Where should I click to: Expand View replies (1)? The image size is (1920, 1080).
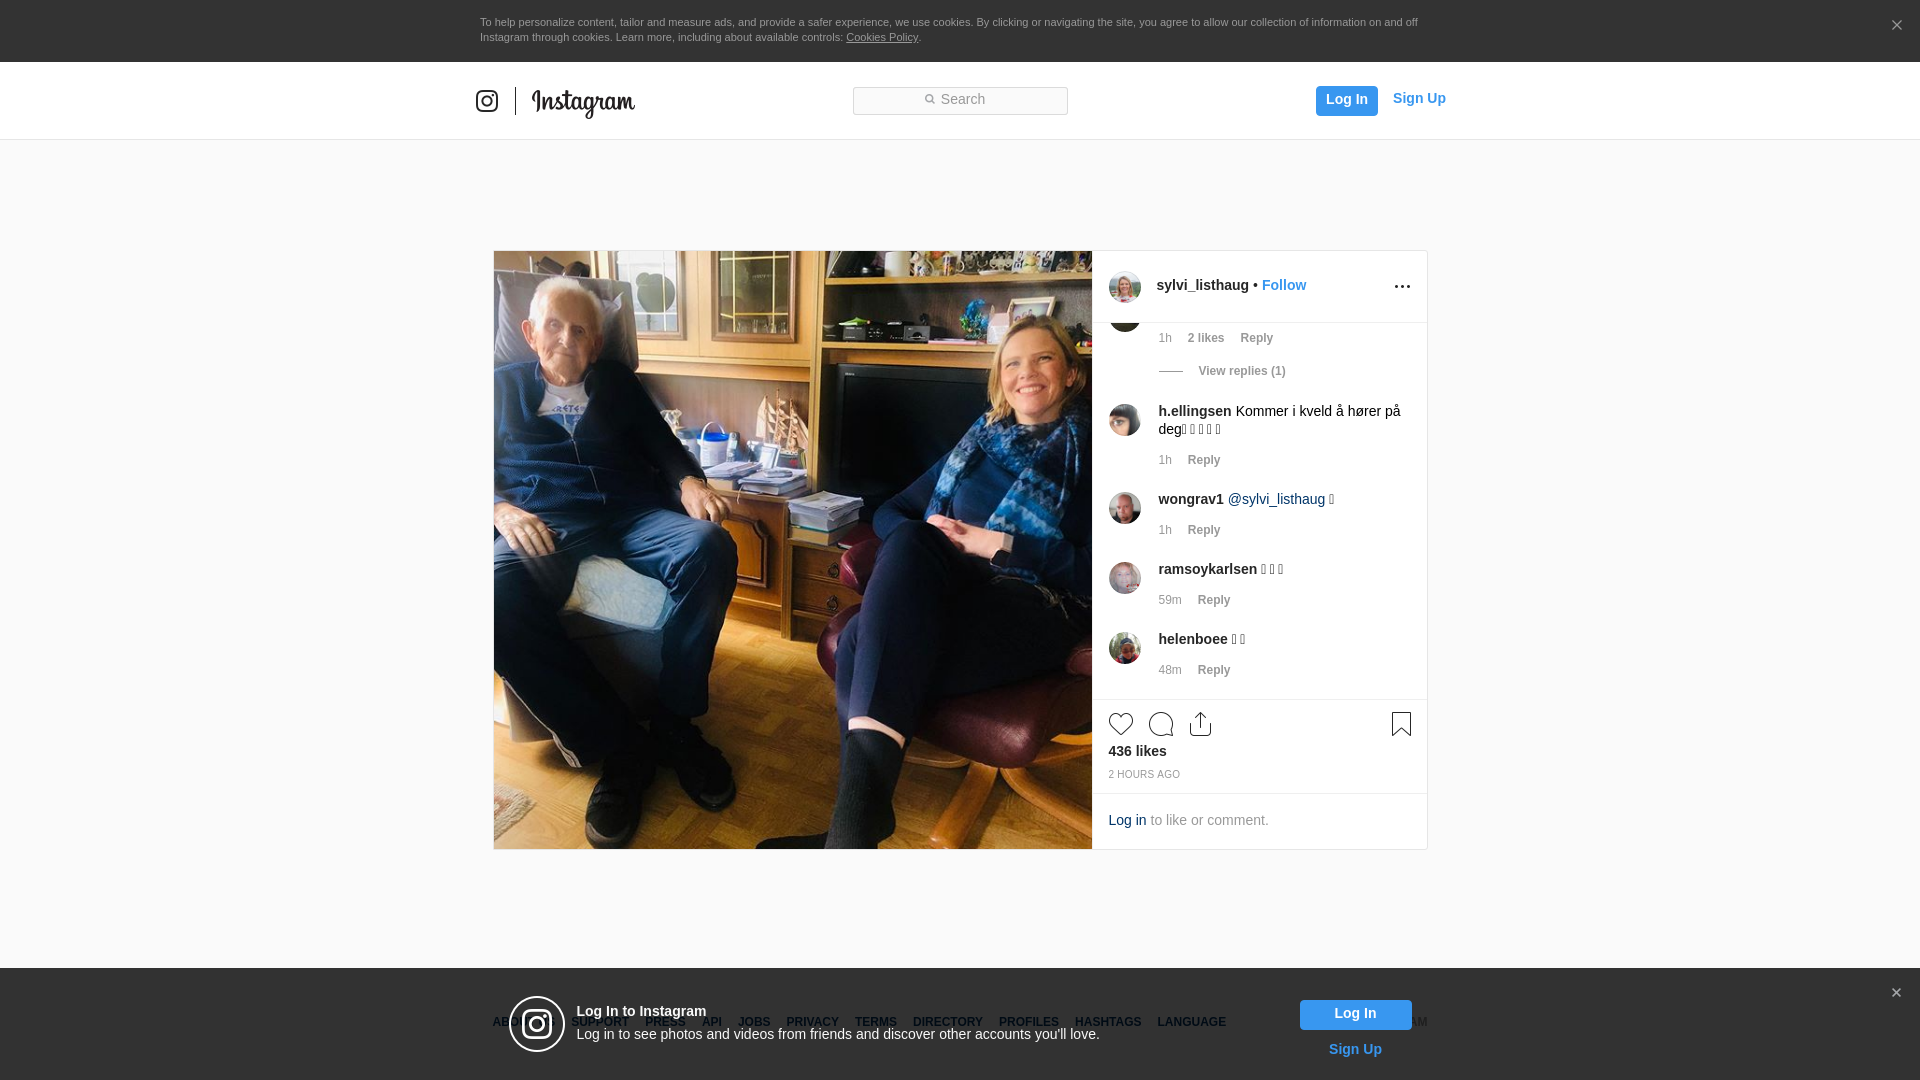pos(1241,371)
